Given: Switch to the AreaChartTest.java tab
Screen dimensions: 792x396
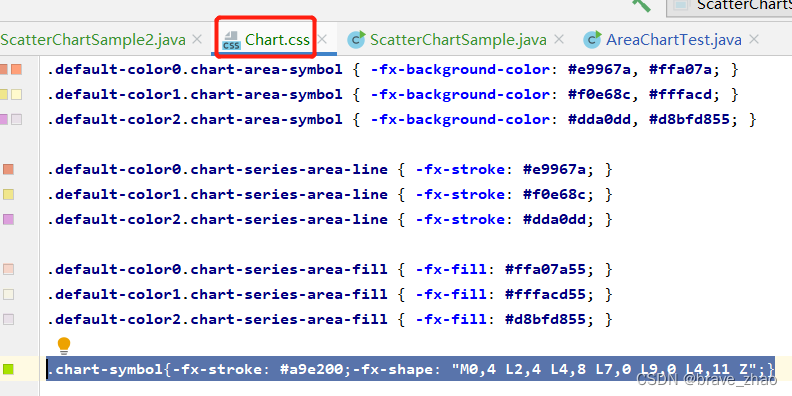Looking at the screenshot, I should (674, 40).
